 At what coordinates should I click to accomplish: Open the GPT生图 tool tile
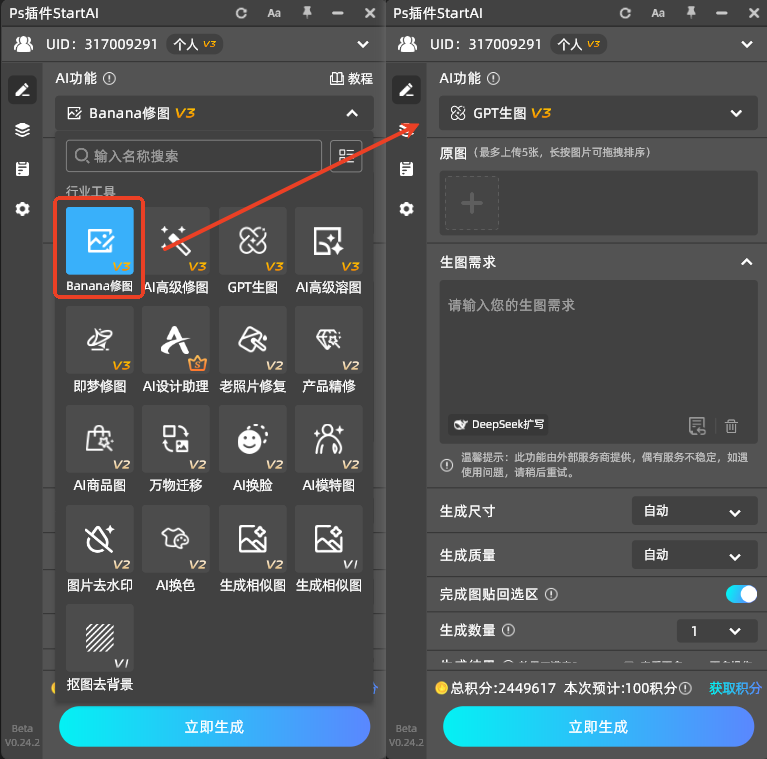[252, 241]
